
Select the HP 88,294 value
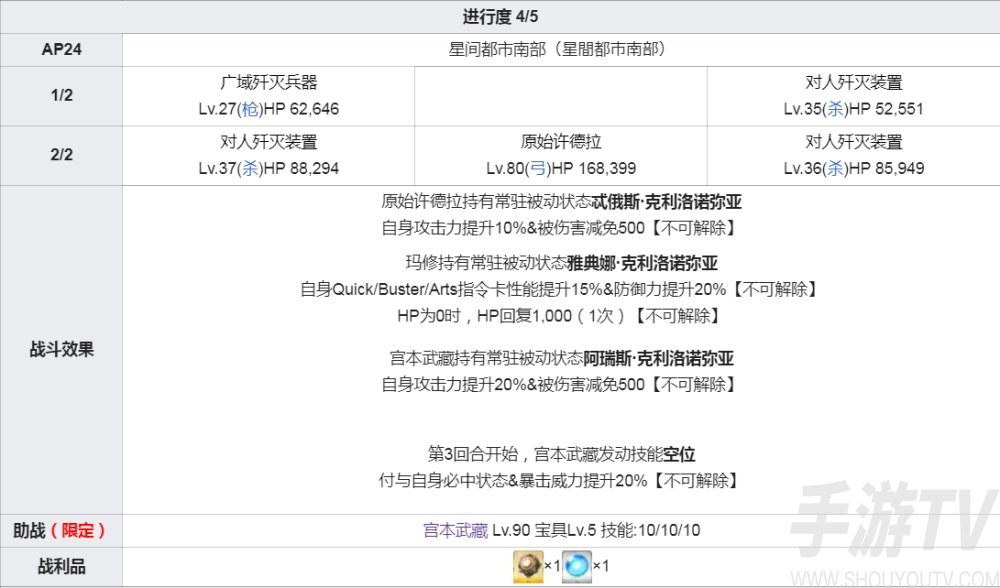(301, 168)
